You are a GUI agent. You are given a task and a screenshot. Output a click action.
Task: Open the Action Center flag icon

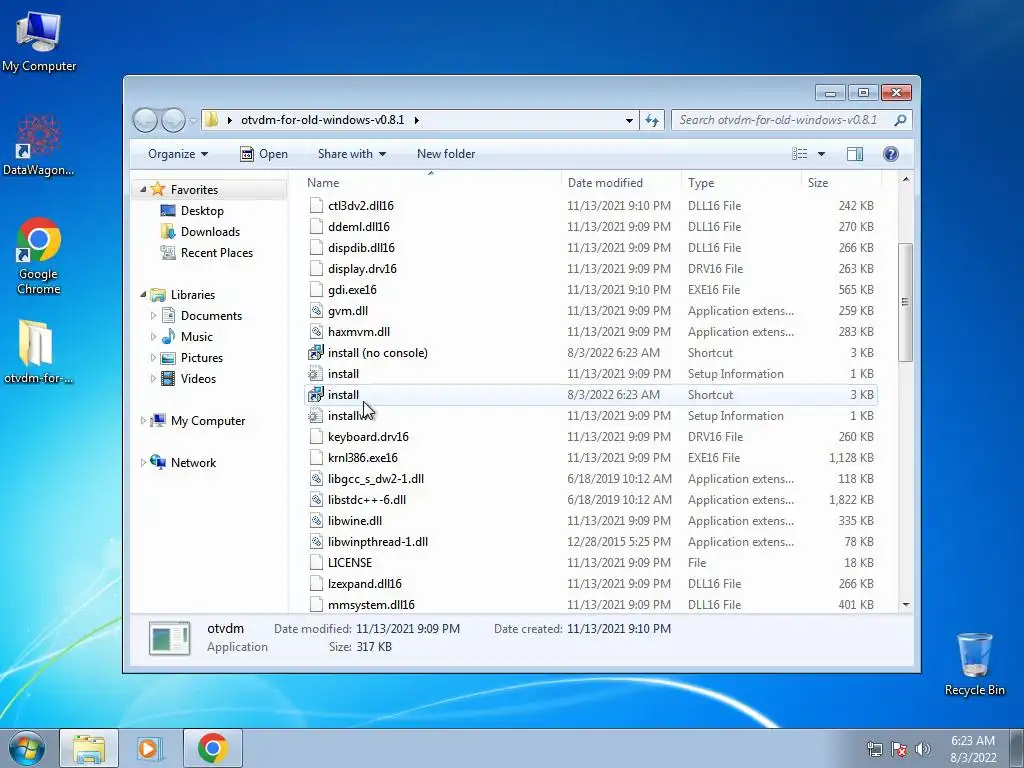[x=899, y=749]
